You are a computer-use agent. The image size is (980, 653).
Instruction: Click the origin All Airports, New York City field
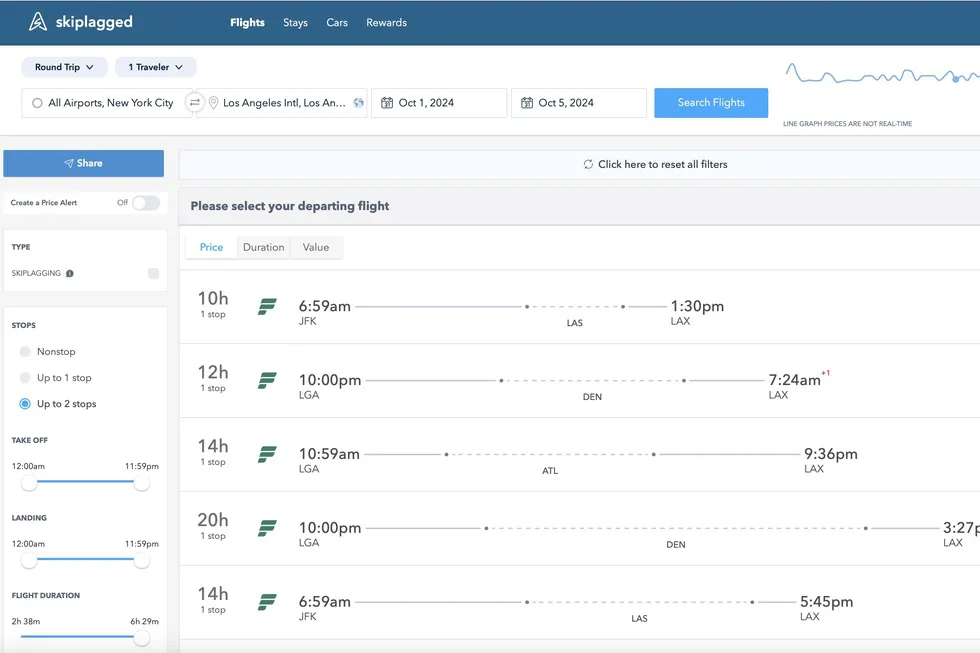107,102
